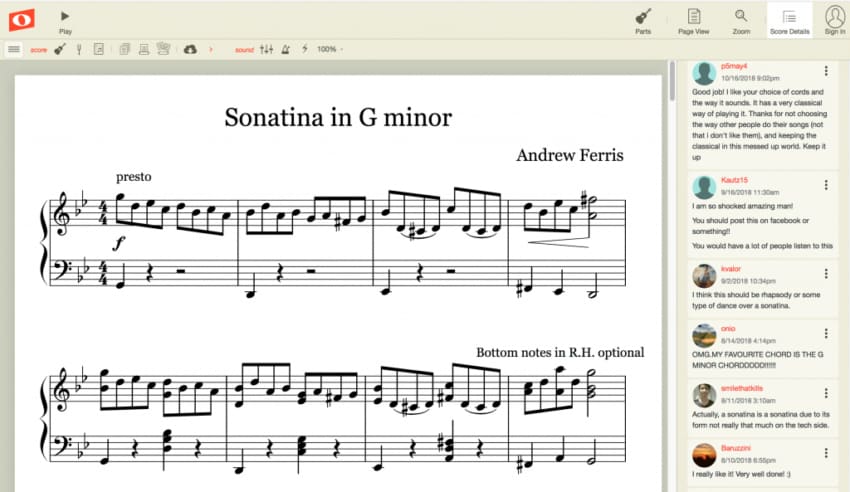The width and height of the screenshot is (850, 492).
Task: Click the Sign In button
Action: coord(834,19)
